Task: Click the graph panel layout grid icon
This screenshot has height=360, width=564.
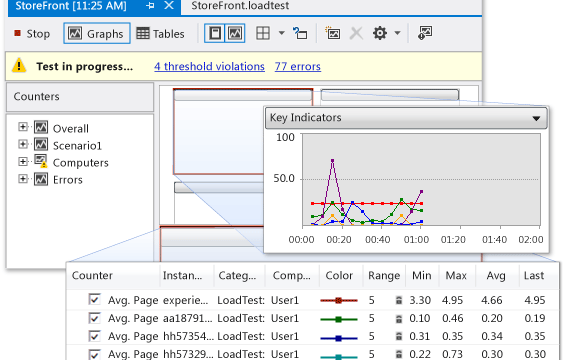Action: coord(263,34)
